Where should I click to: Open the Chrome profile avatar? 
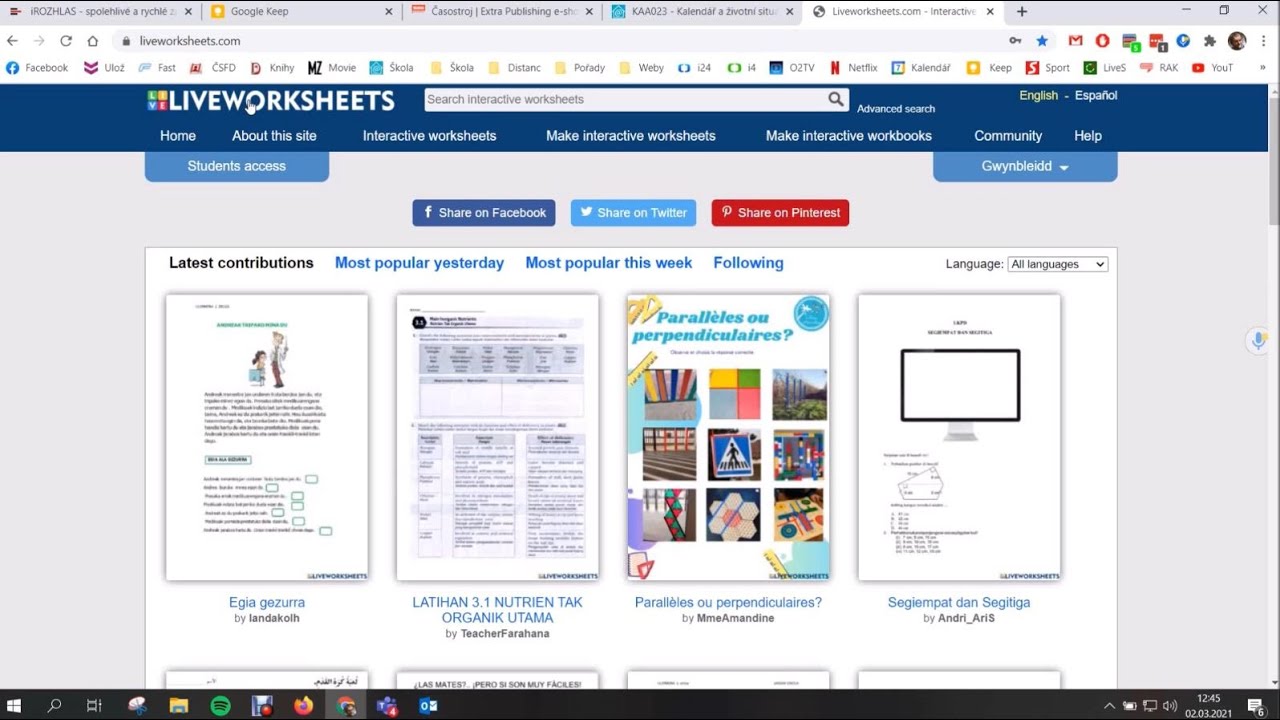1237,41
